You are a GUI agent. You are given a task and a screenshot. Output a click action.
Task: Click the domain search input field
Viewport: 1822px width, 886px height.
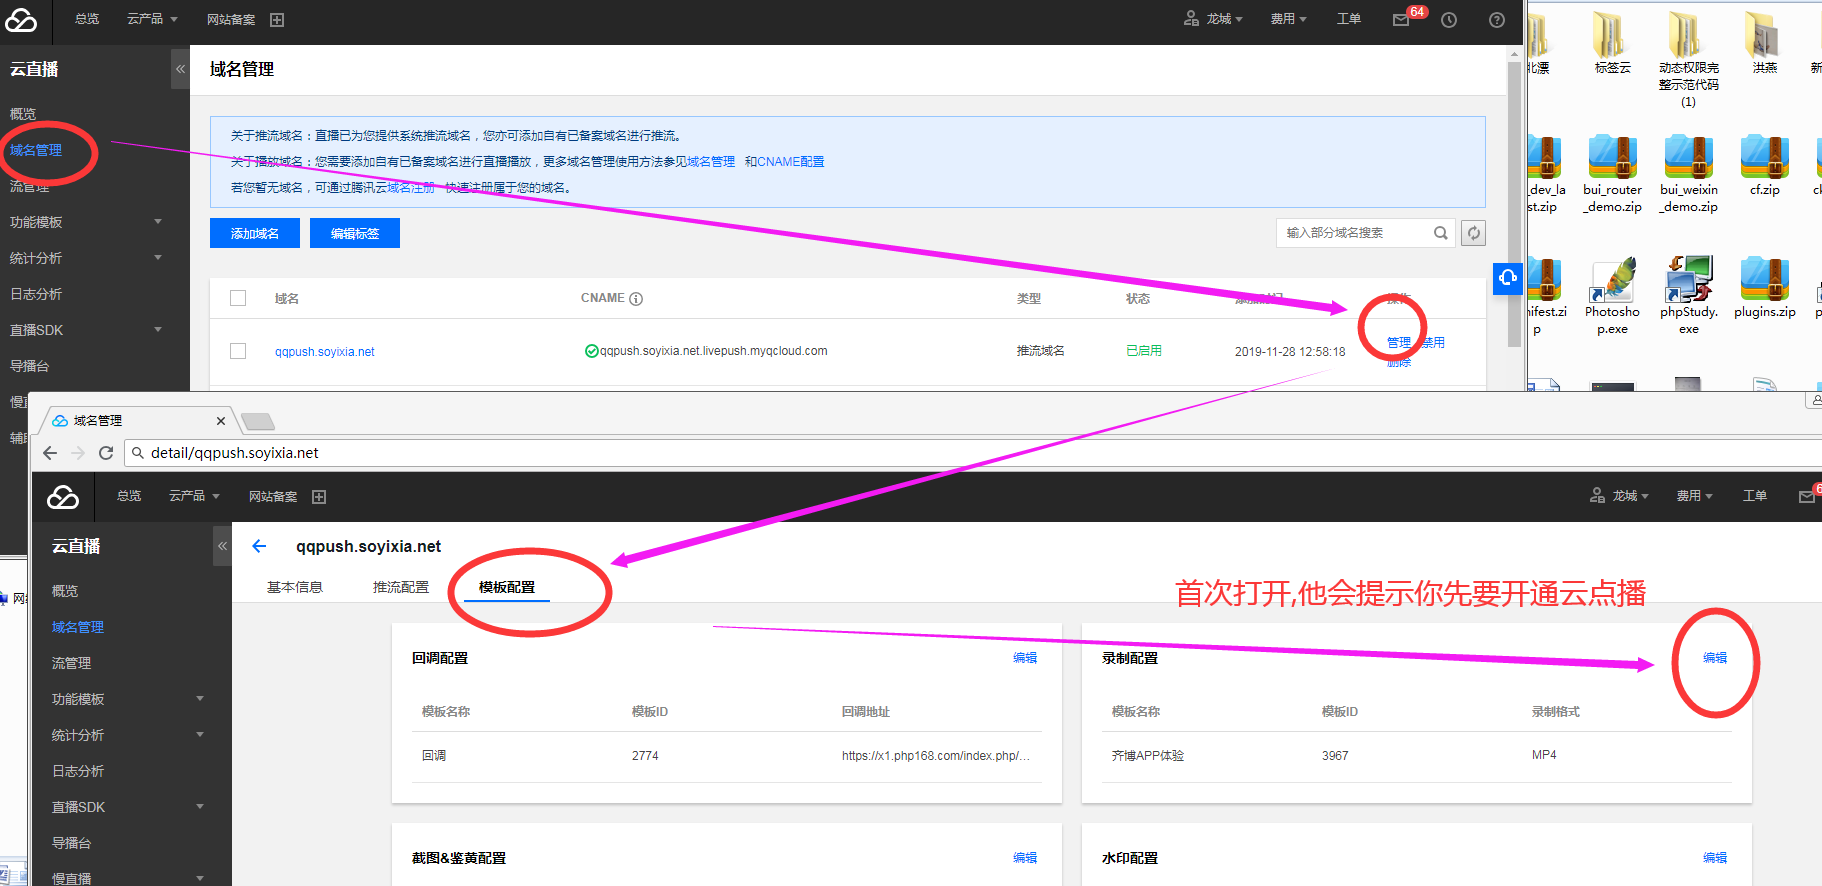pos(1353,233)
